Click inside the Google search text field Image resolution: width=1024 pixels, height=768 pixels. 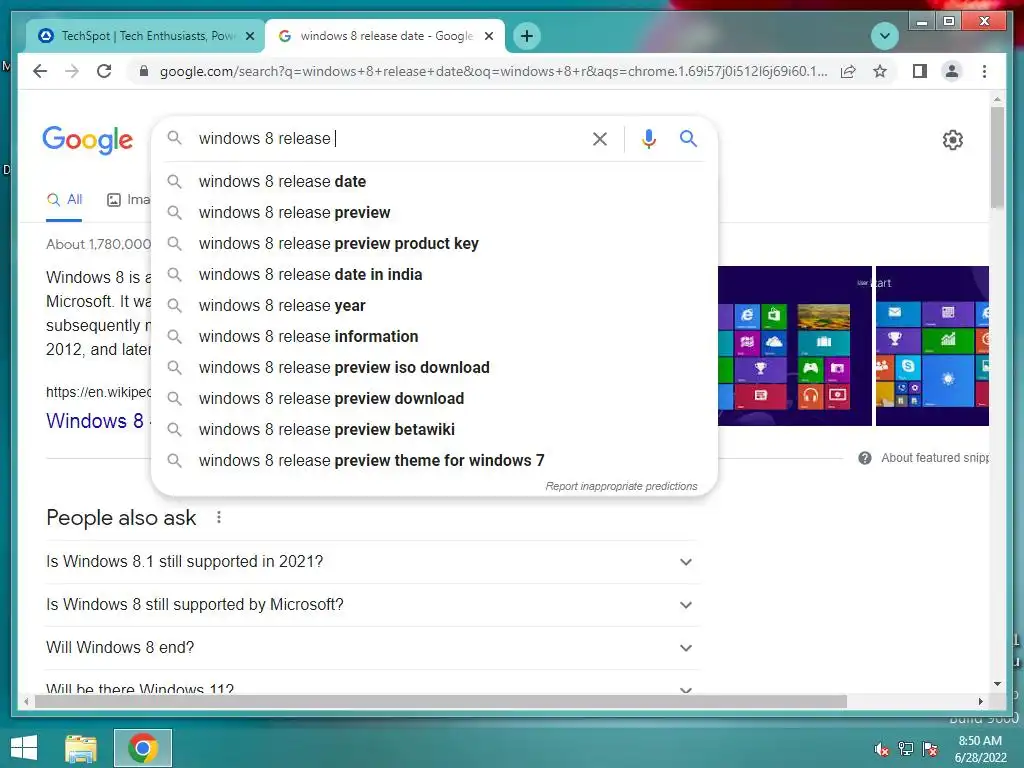[x=389, y=138]
